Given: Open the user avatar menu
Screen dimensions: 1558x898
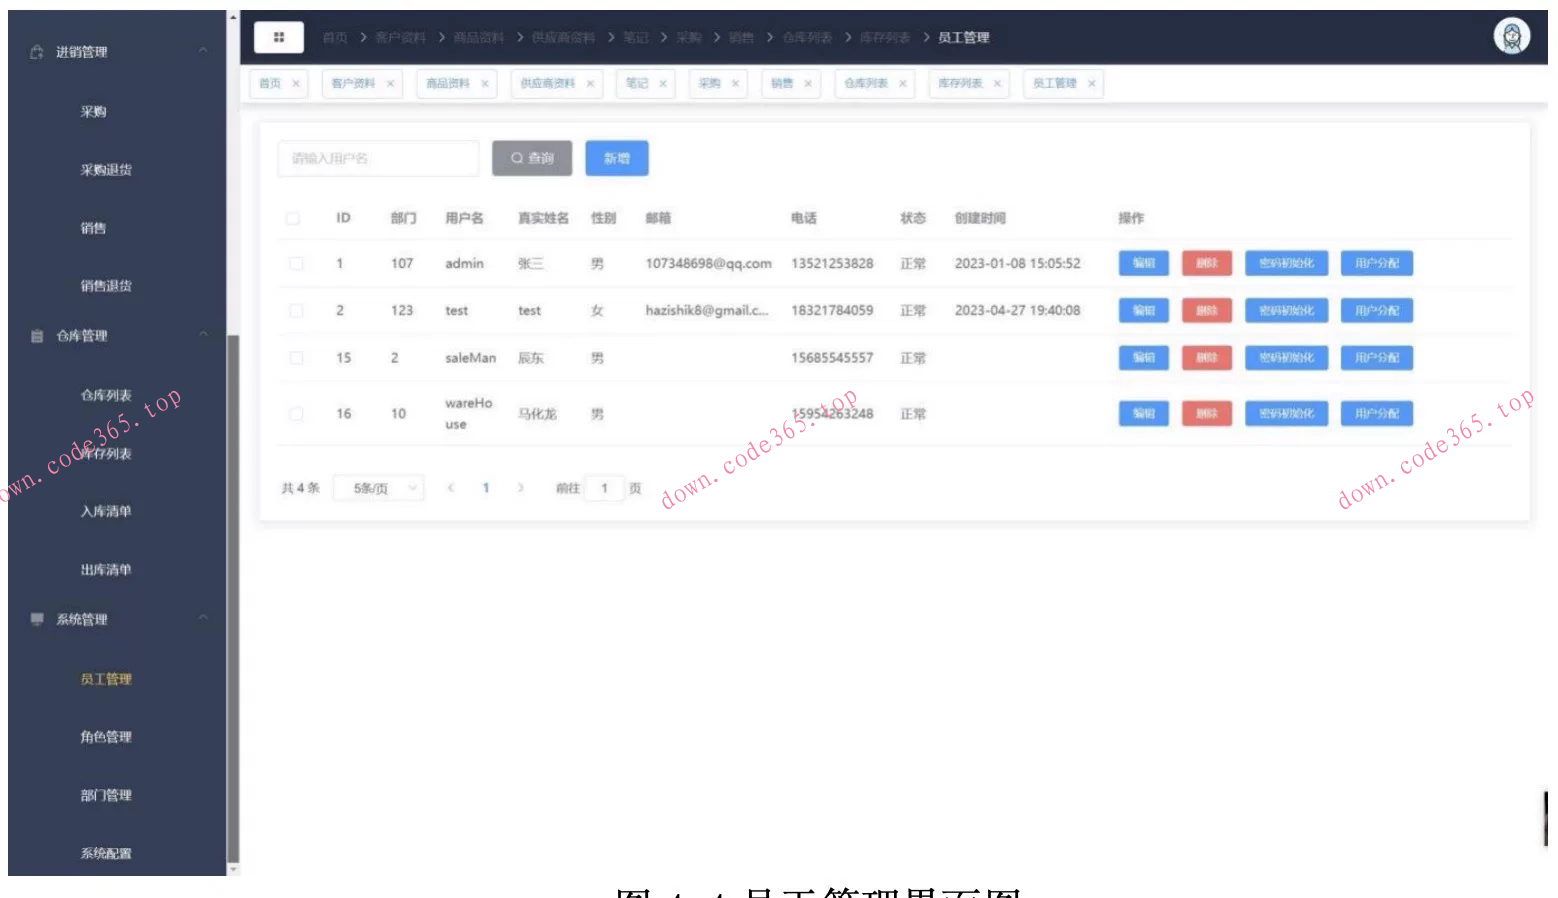Looking at the screenshot, I should click(x=1511, y=36).
